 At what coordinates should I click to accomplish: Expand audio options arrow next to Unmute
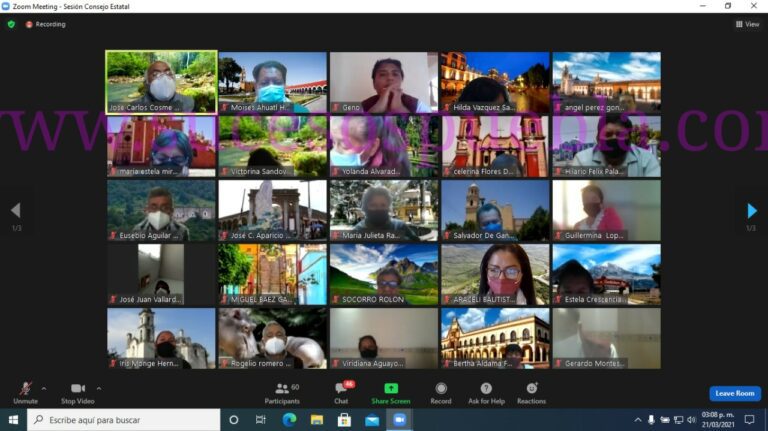coord(43,387)
